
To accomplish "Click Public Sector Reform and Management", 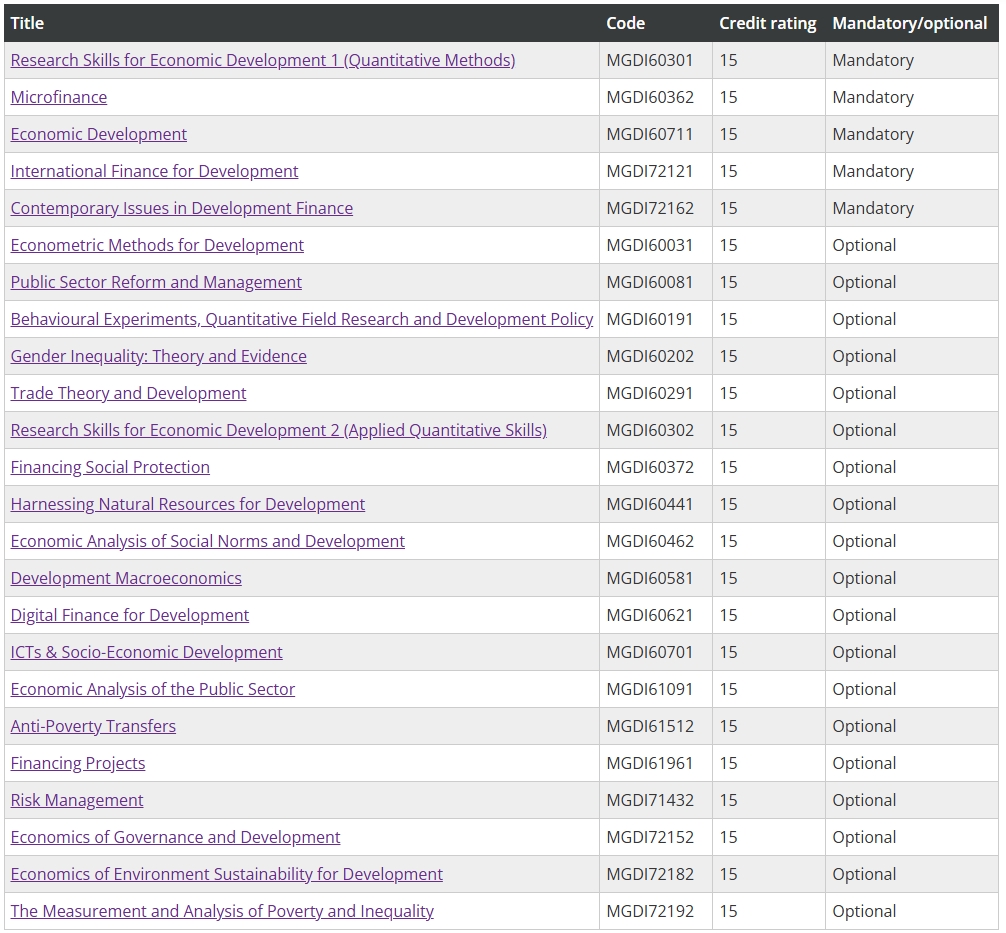I will pos(156,282).
